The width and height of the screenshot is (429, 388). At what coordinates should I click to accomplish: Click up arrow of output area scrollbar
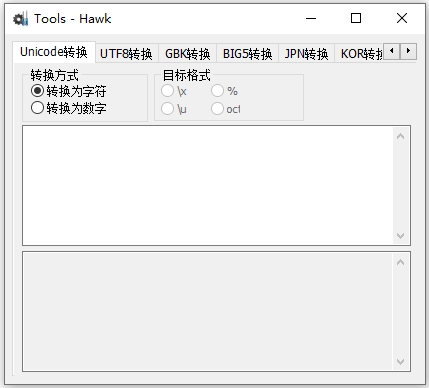click(400, 262)
